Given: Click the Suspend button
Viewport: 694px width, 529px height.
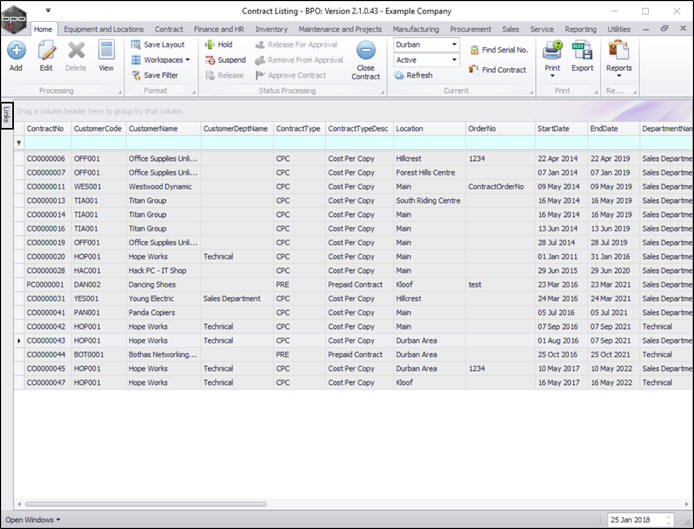Looking at the screenshot, I should click(x=225, y=60).
